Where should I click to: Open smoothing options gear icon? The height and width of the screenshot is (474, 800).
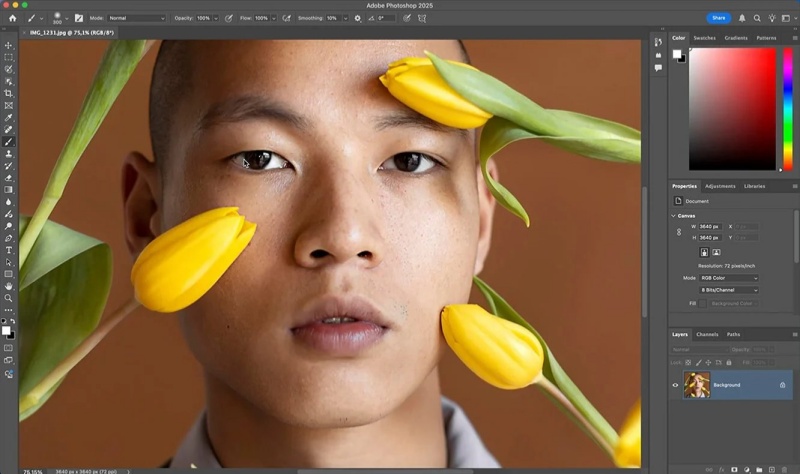(358, 18)
